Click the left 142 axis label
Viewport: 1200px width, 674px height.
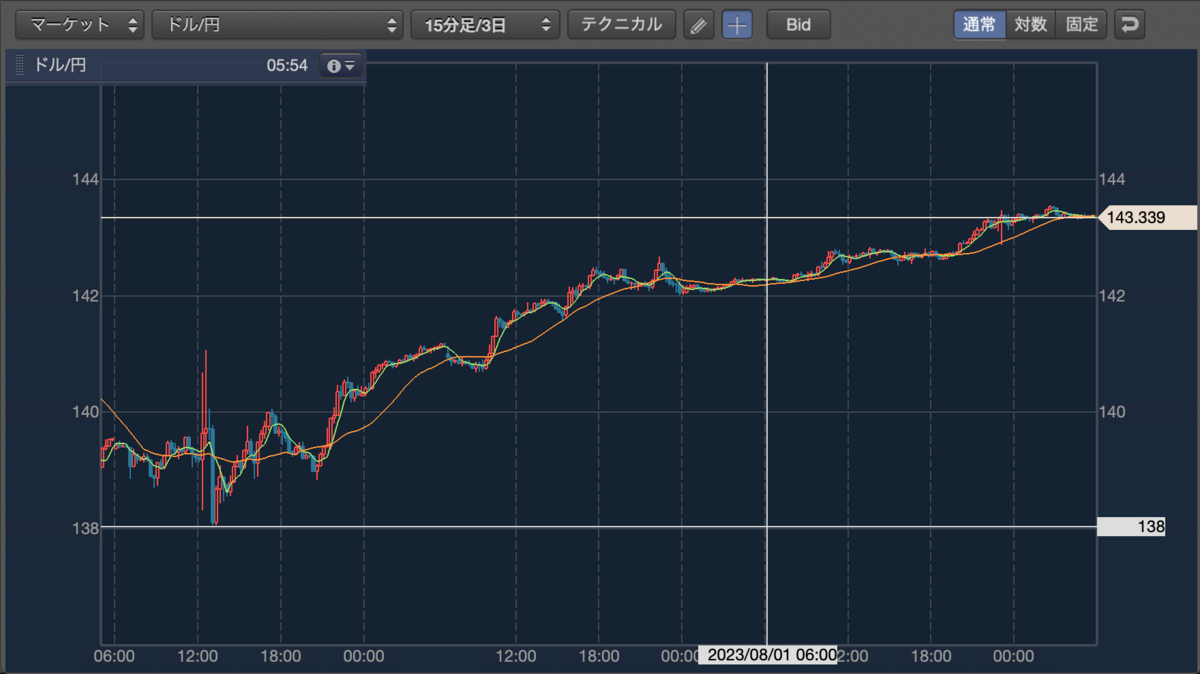pos(85,296)
